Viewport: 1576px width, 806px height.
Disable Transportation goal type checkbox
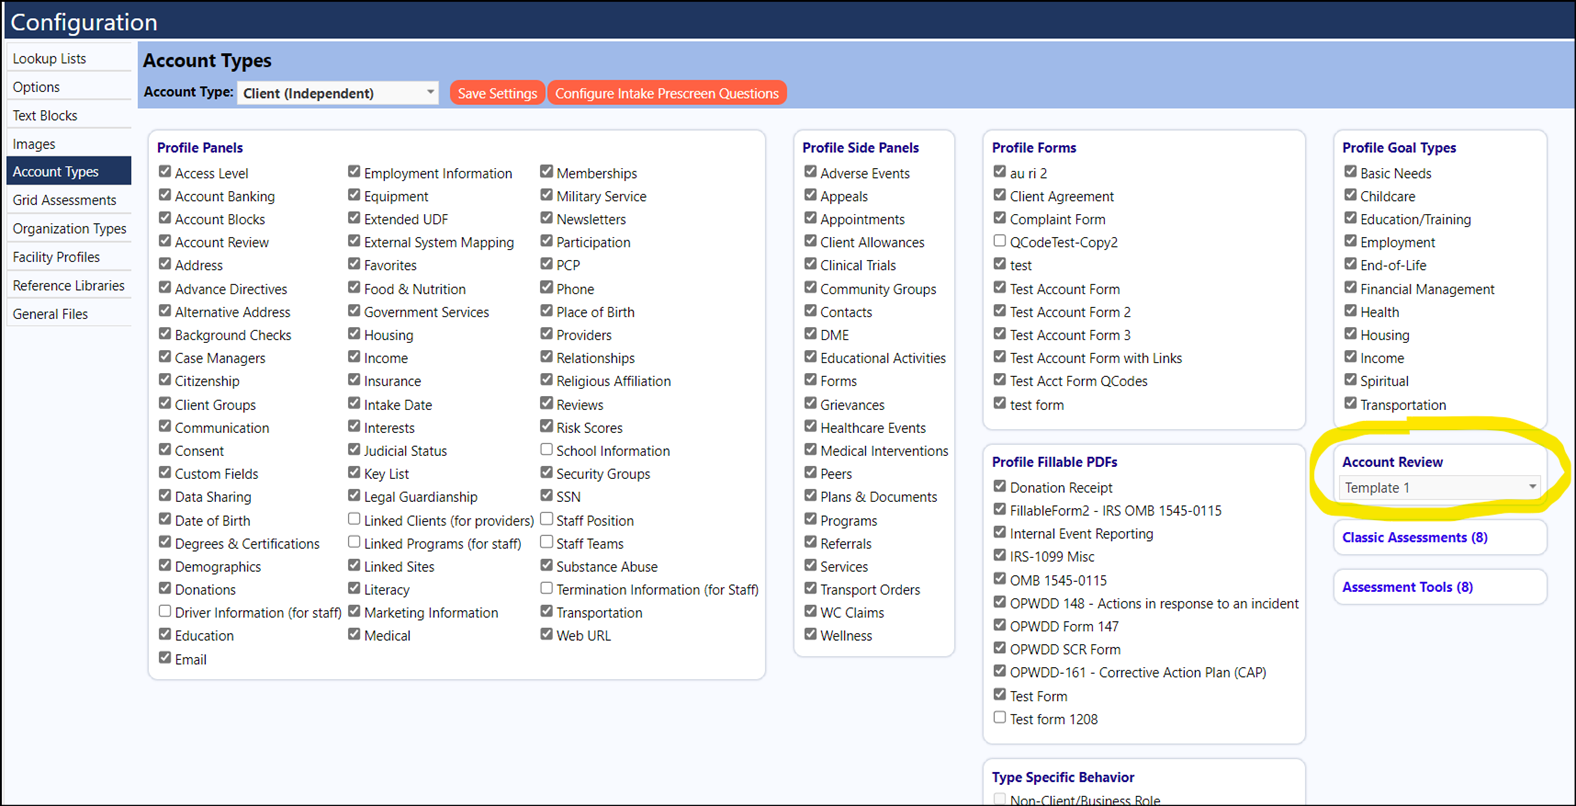[1351, 403]
